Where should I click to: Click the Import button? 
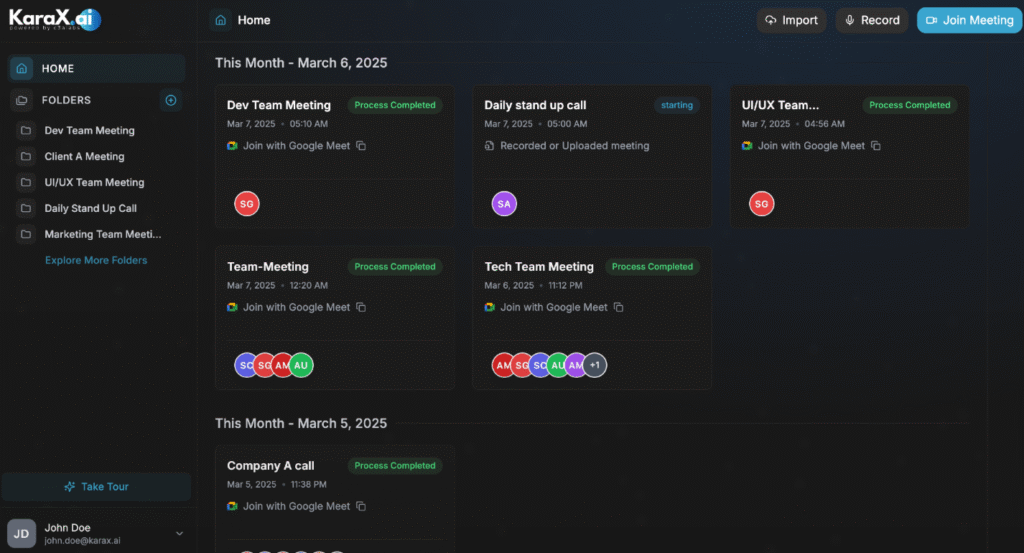click(791, 20)
